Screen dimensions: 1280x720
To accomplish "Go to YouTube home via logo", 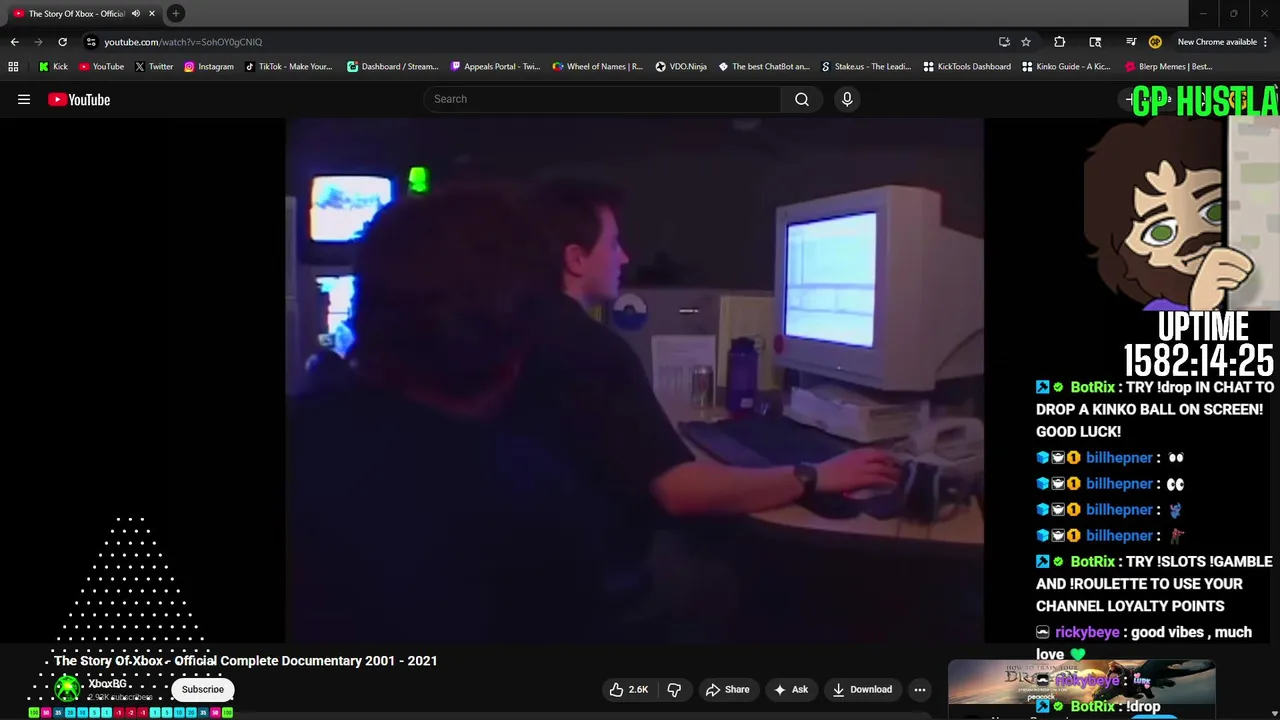I will click(x=79, y=99).
